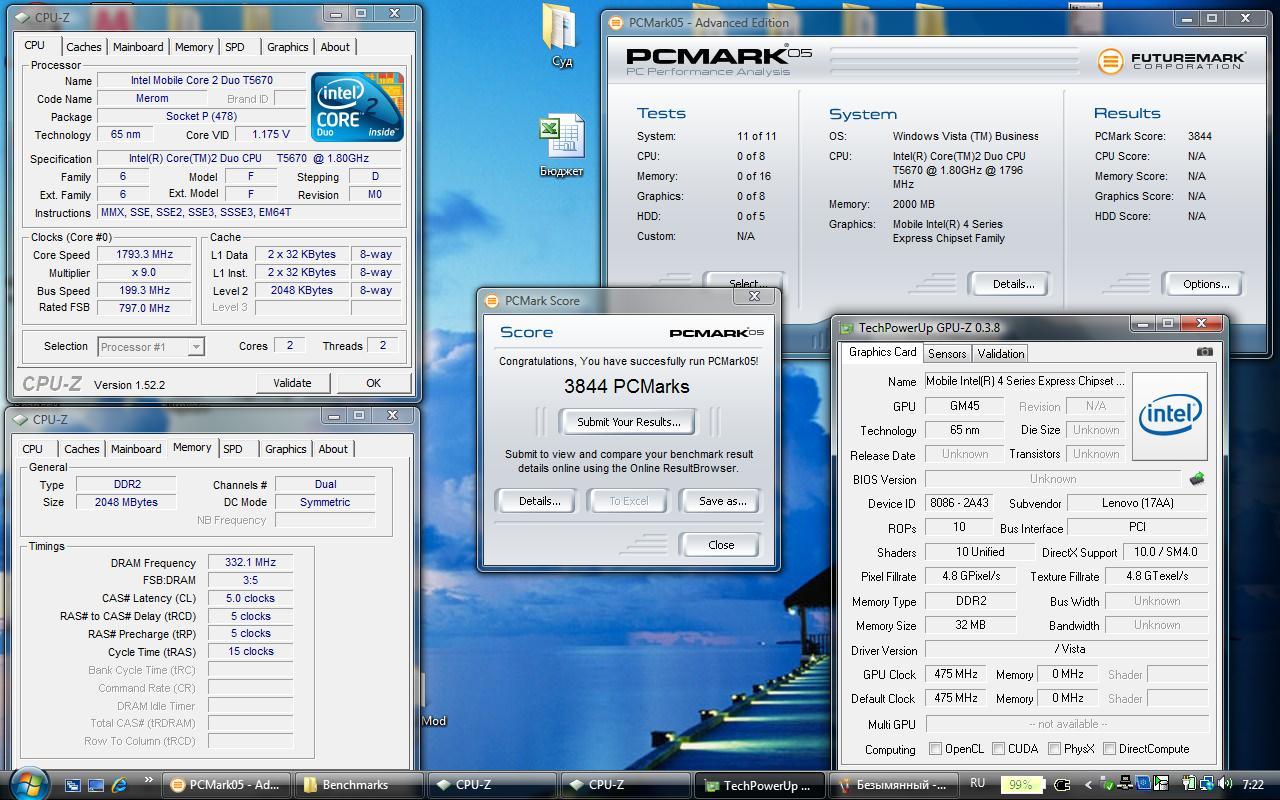Click the 3844 PCMarks score text

click(x=627, y=386)
